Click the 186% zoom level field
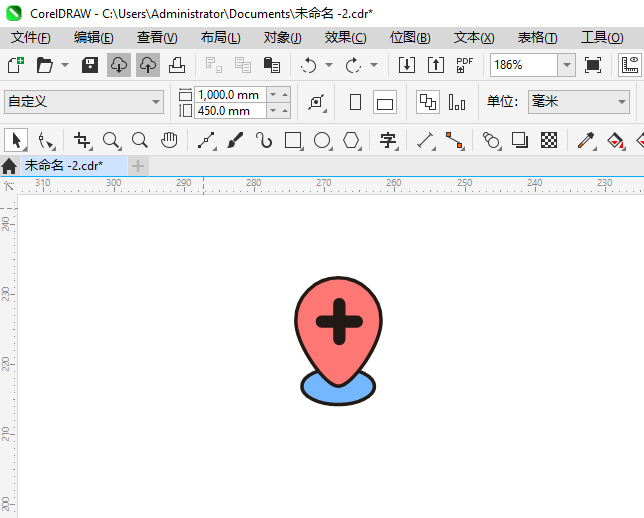Image resolution: width=644 pixels, height=518 pixels. (x=524, y=65)
